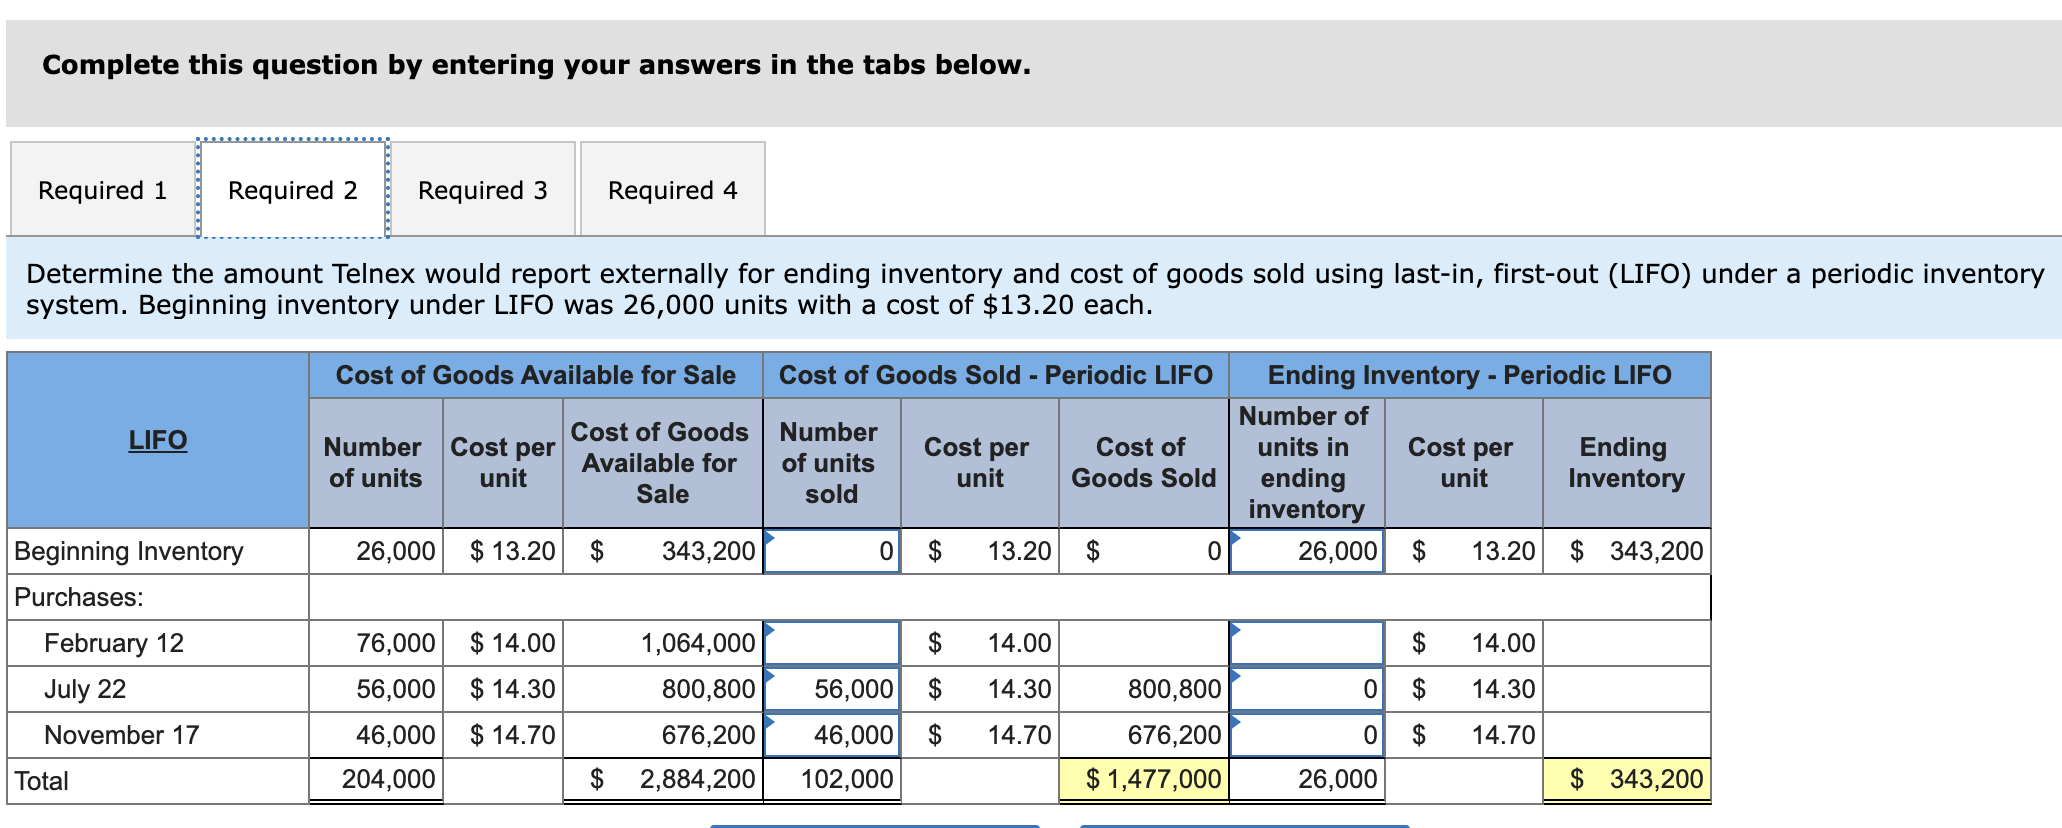Click the total cost of goods sold $1,477,000

pyautogui.click(x=1144, y=780)
